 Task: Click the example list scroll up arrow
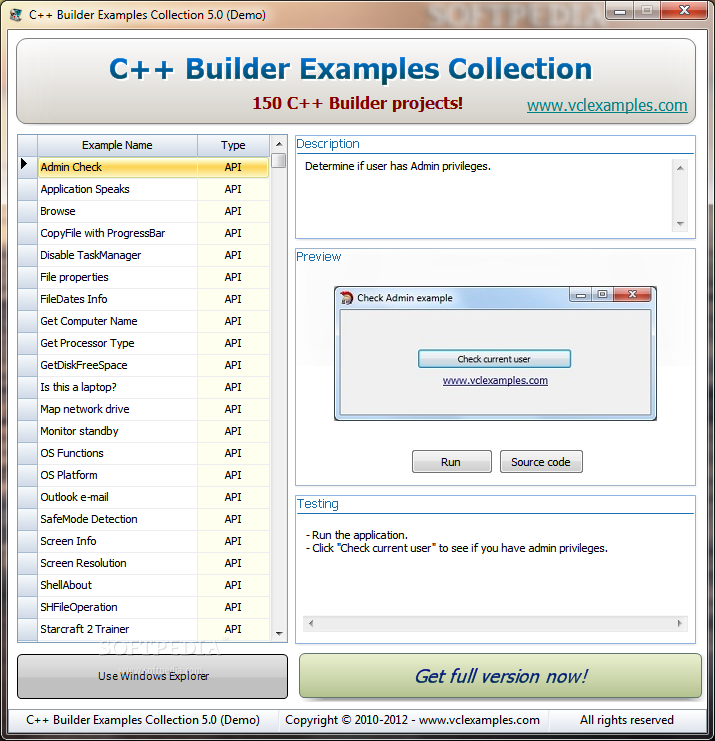click(x=279, y=144)
